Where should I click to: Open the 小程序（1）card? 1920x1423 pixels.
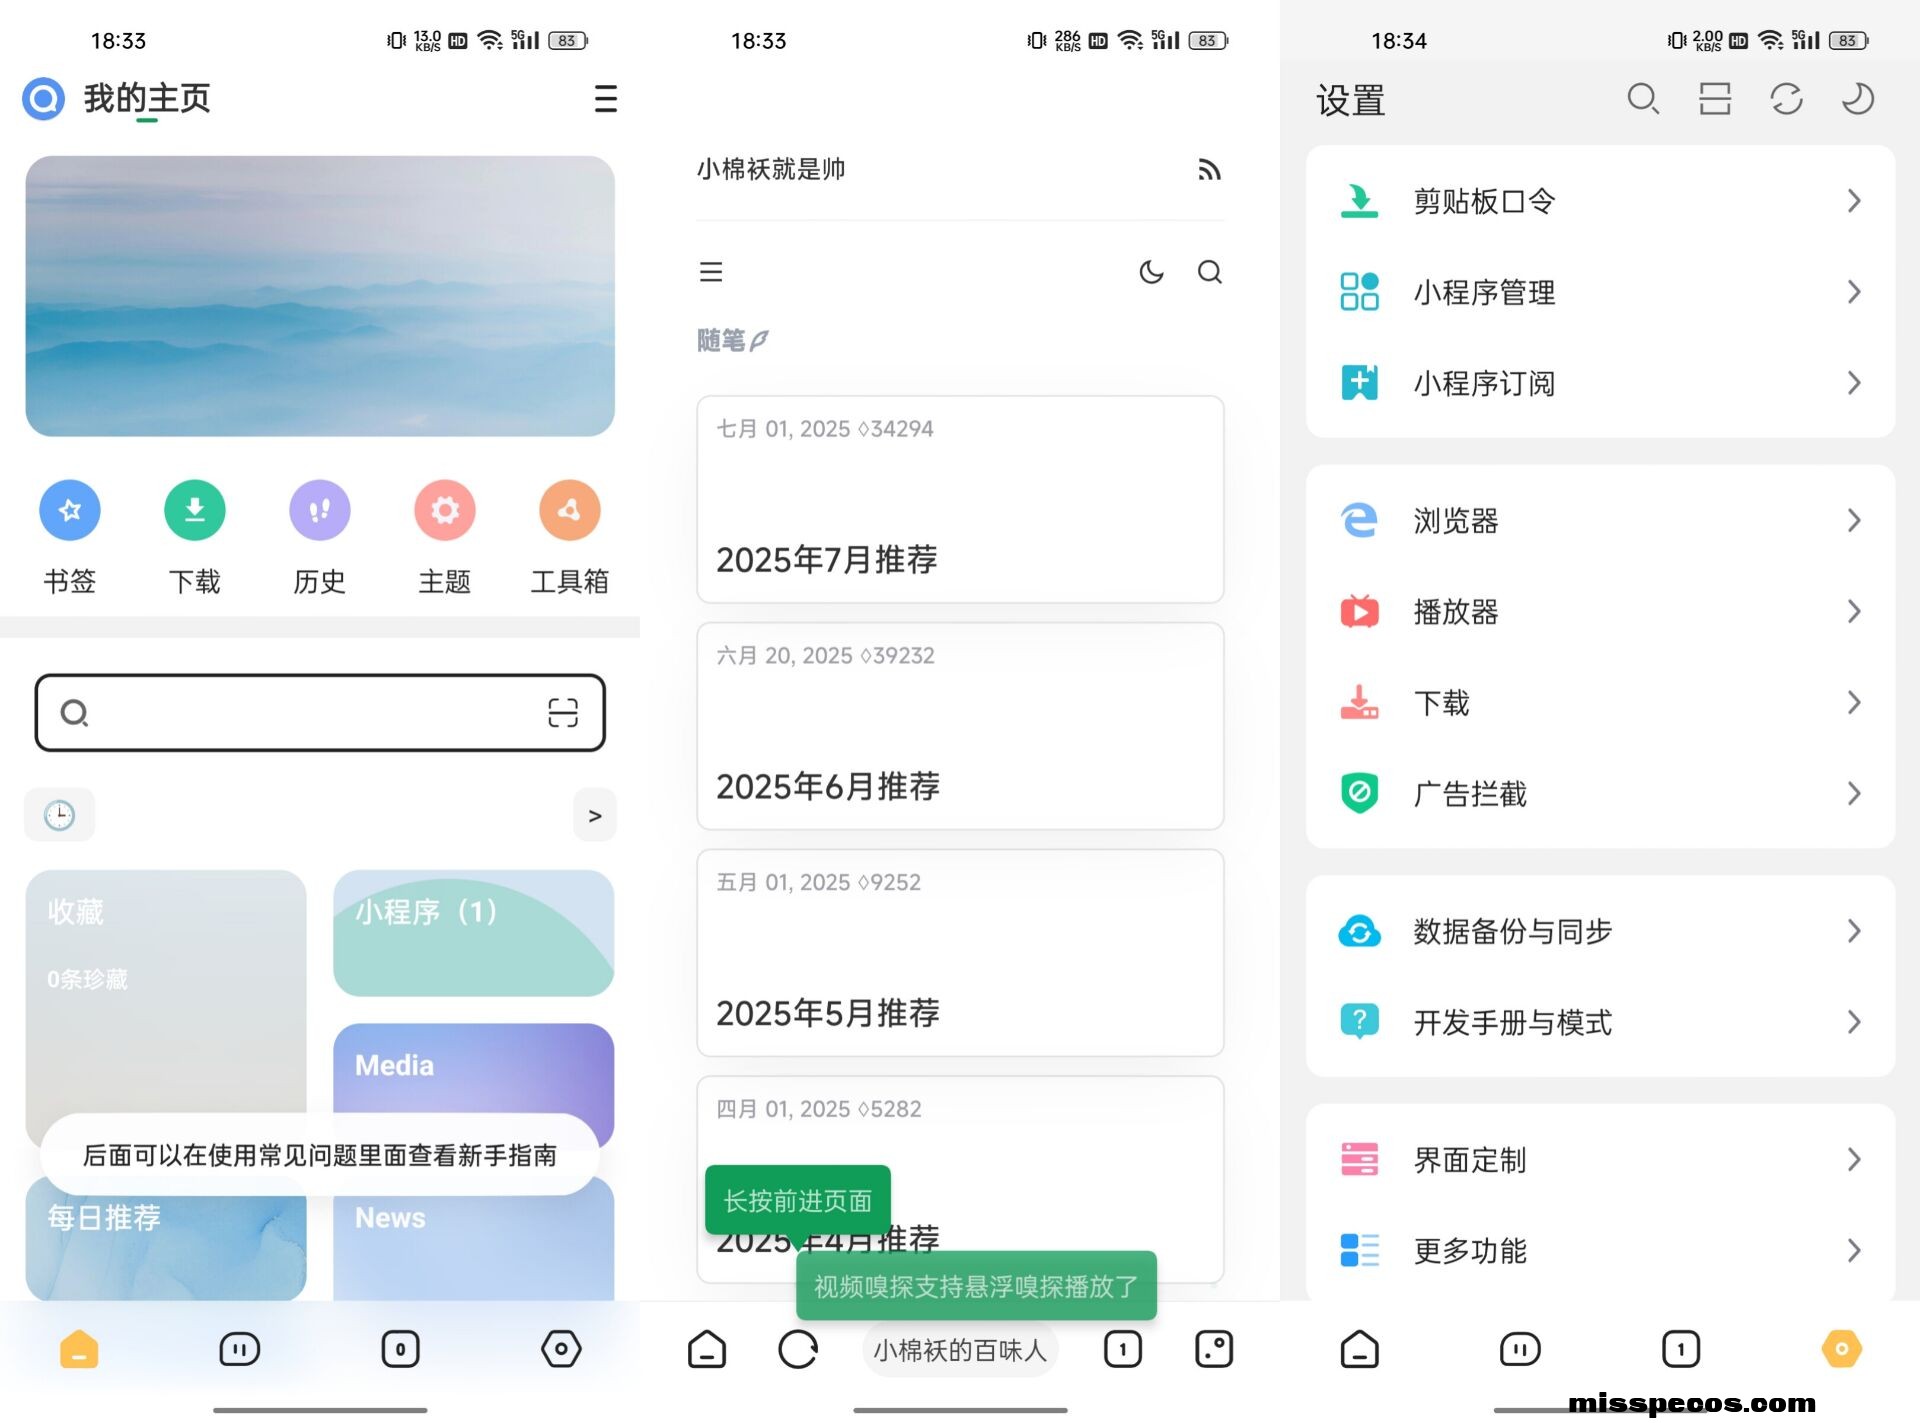(x=474, y=933)
